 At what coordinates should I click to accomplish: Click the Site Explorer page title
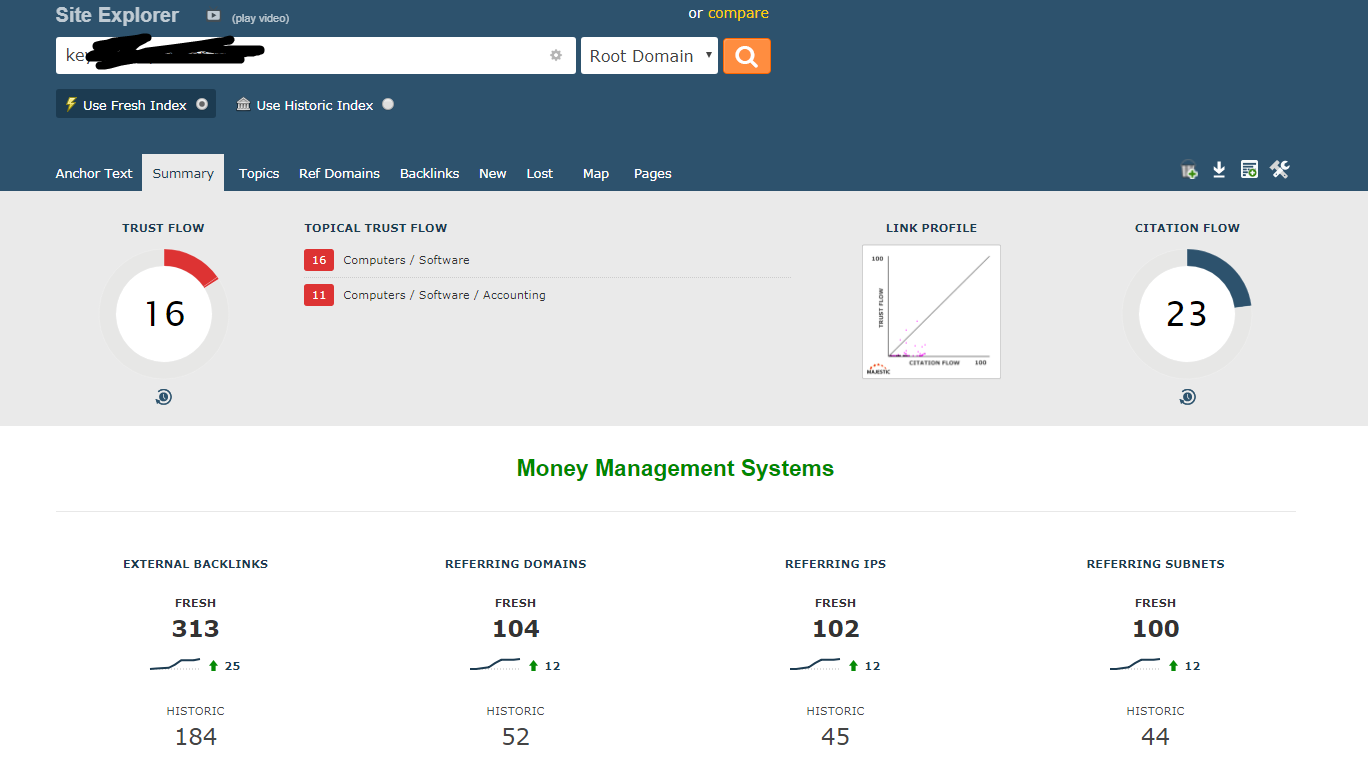pyautogui.click(x=117, y=15)
